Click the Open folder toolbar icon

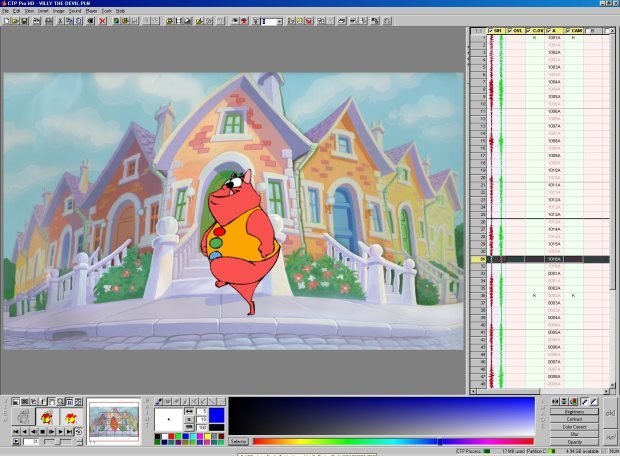pyautogui.click(x=15, y=21)
